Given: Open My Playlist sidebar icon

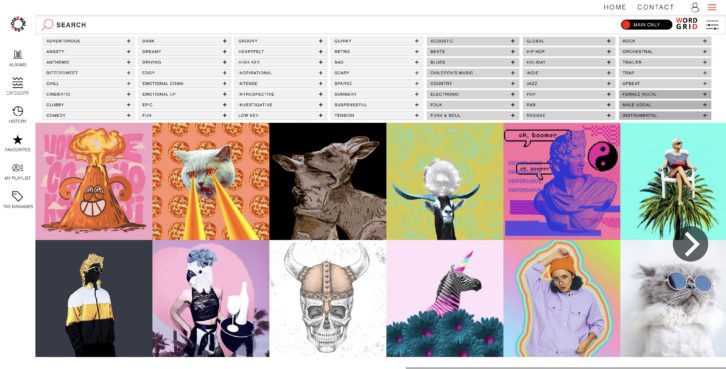Looking at the screenshot, I should point(18,171).
